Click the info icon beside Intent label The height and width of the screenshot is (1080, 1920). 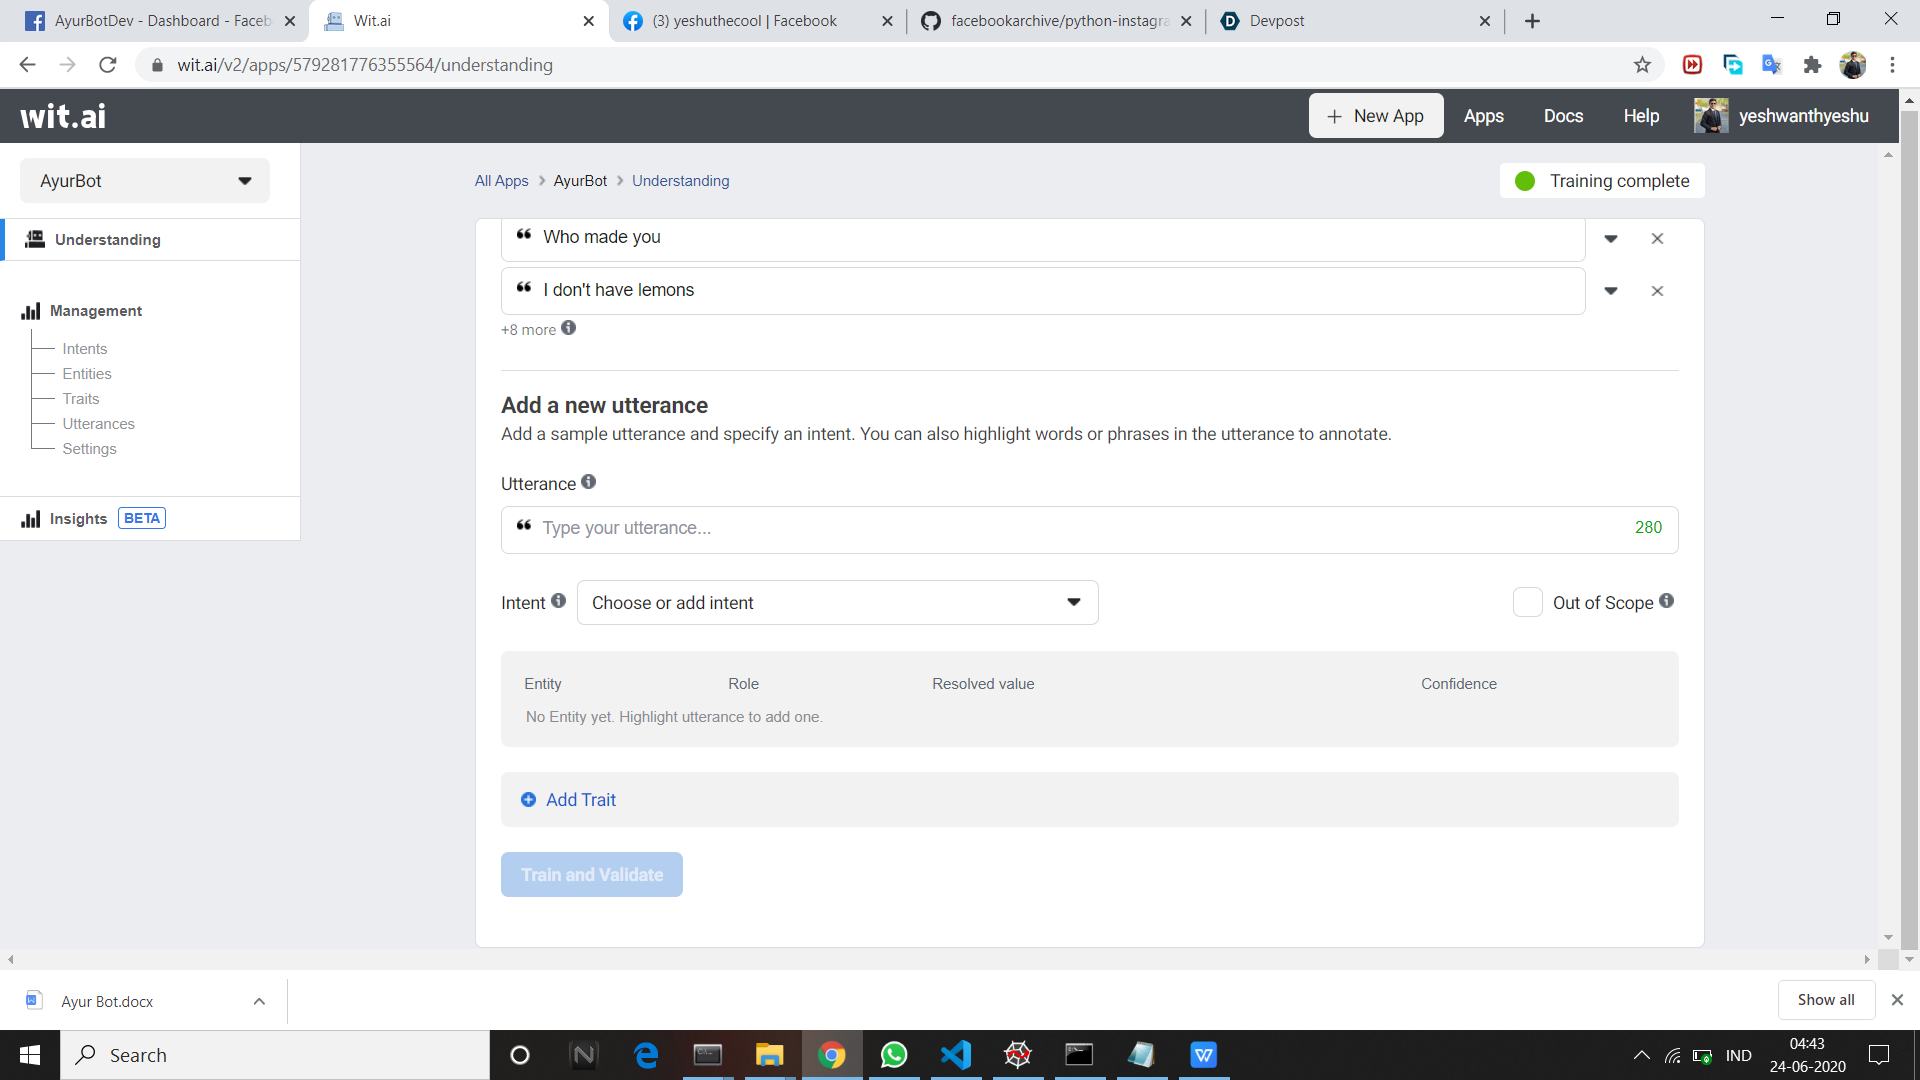[559, 601]
